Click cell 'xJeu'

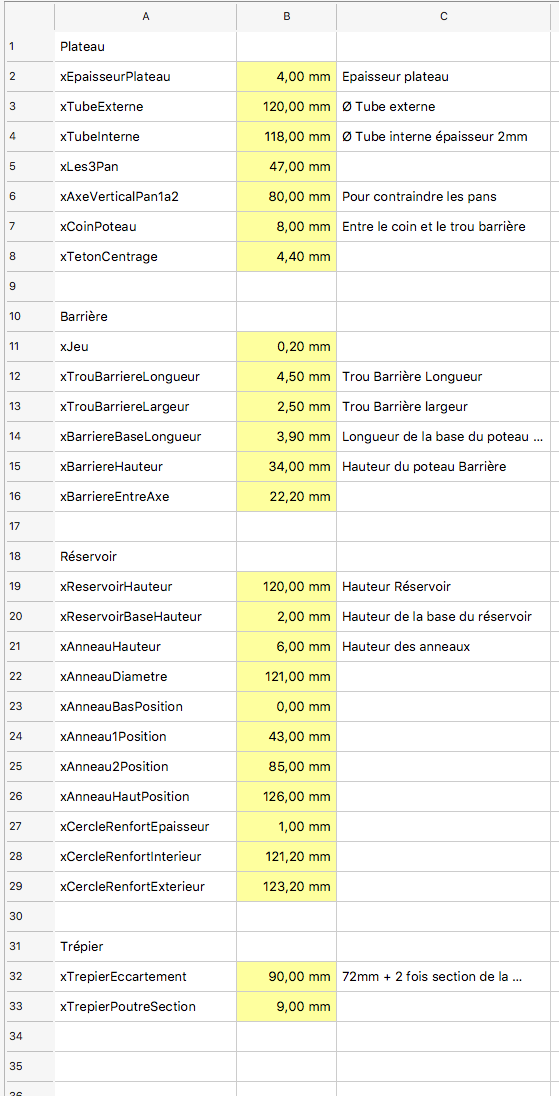(x=145, y=346)
